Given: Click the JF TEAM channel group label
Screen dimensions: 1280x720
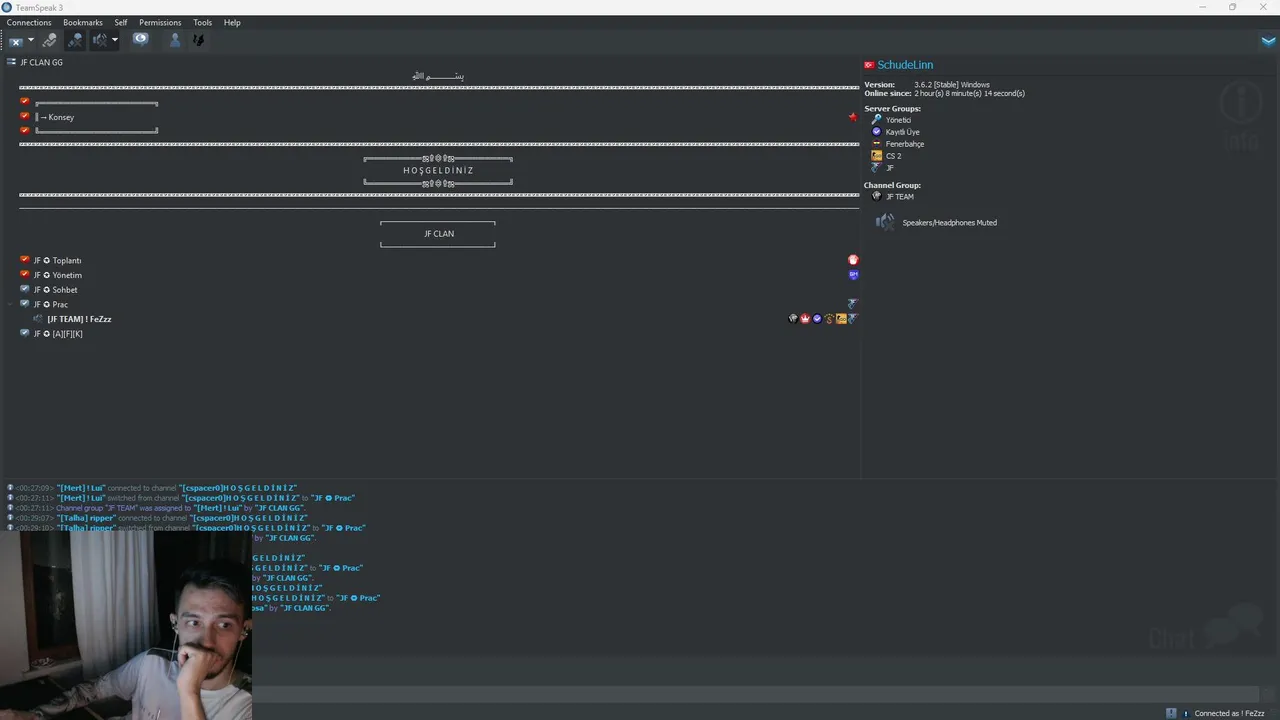Looking at the screenshot, I should [900, 197].
